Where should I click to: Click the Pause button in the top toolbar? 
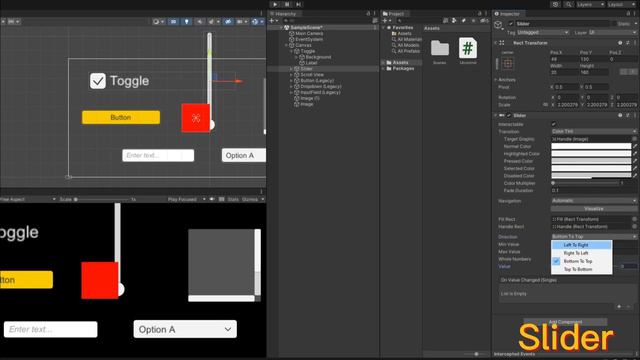287,4
